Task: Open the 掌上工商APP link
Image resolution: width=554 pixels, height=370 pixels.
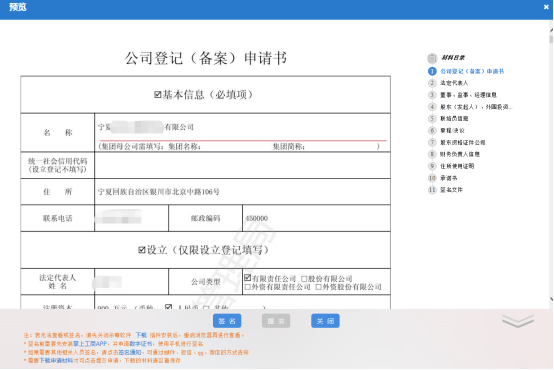Action: tap(90, 344)
